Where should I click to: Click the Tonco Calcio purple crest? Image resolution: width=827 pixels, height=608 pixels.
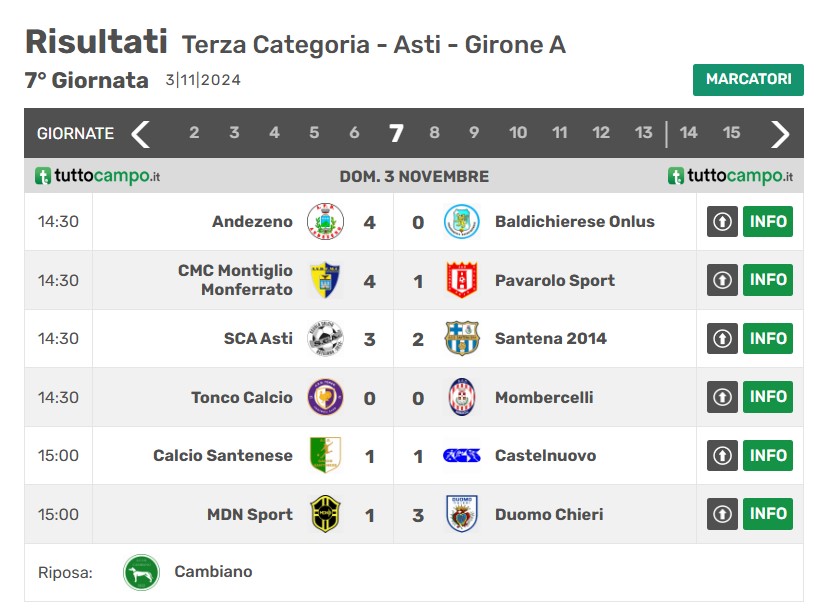[x=325, y=397]
